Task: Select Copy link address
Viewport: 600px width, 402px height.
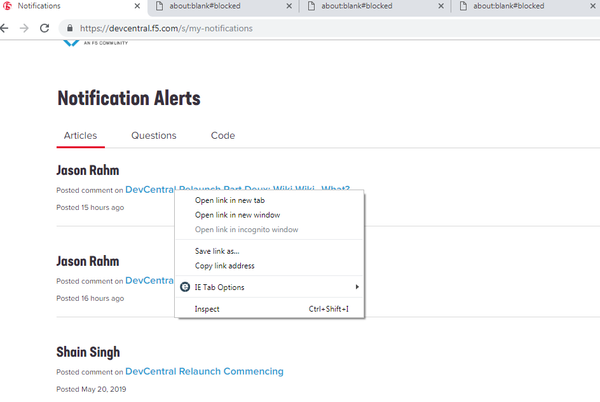Action: coord(224,266)
